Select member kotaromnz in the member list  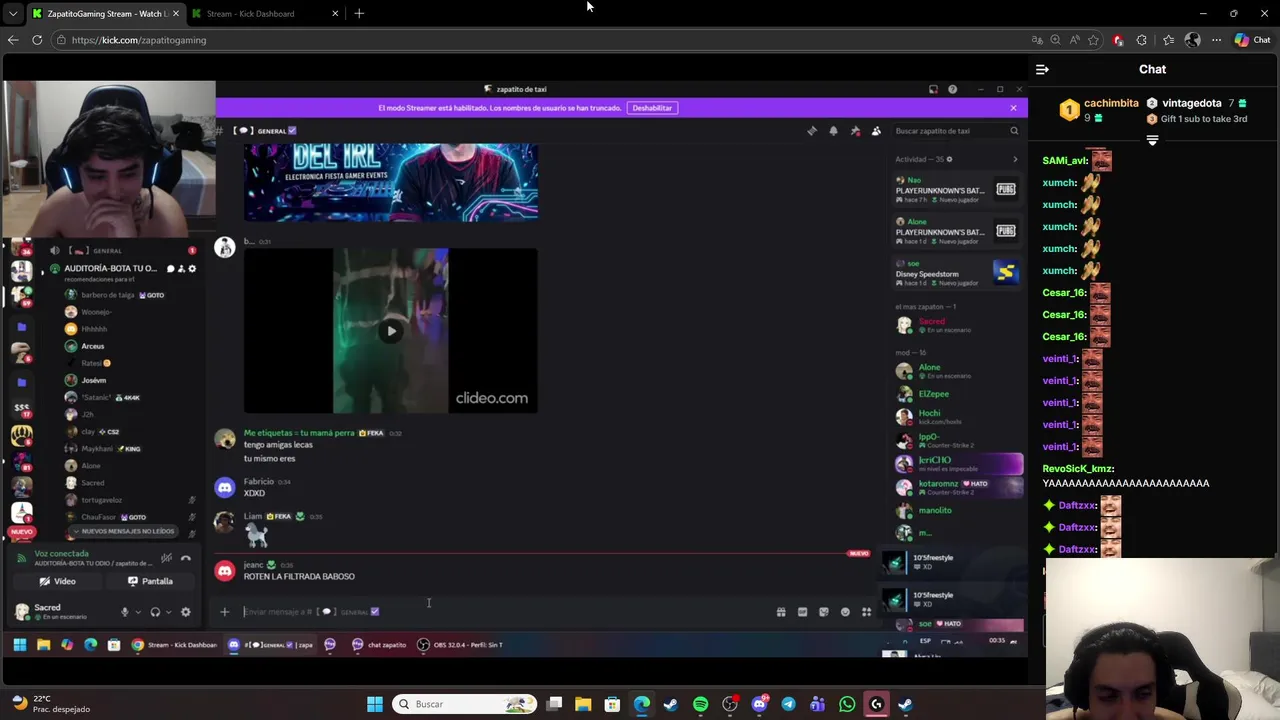(957, 487)
